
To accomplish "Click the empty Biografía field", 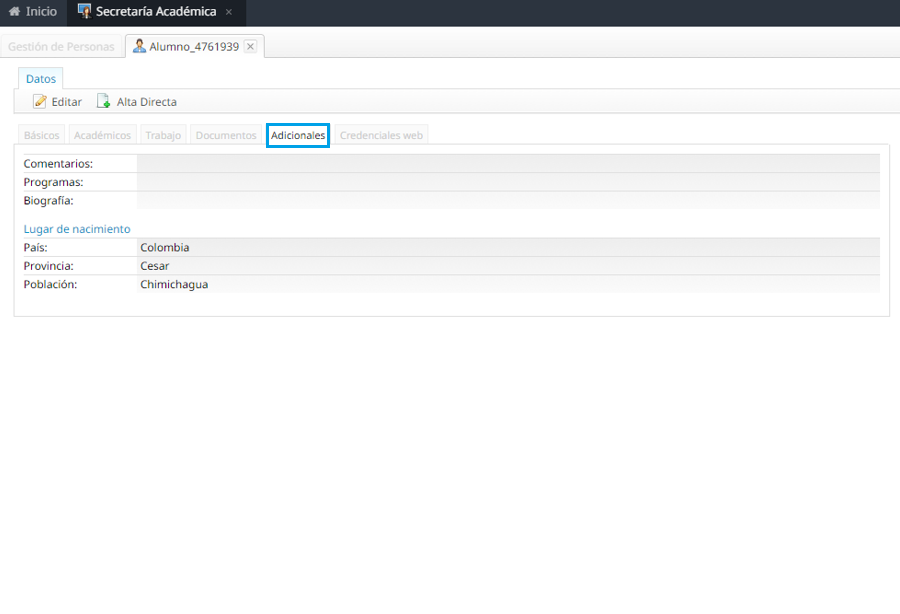I will (x=508, y=200).
